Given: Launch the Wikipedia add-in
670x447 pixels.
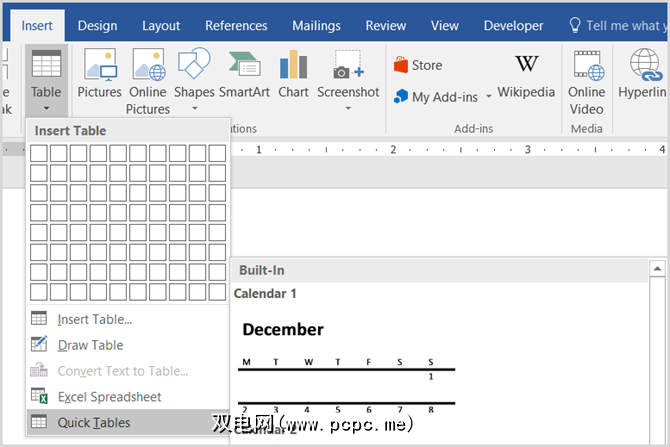Looking at the screenshot, I should 526,76.
